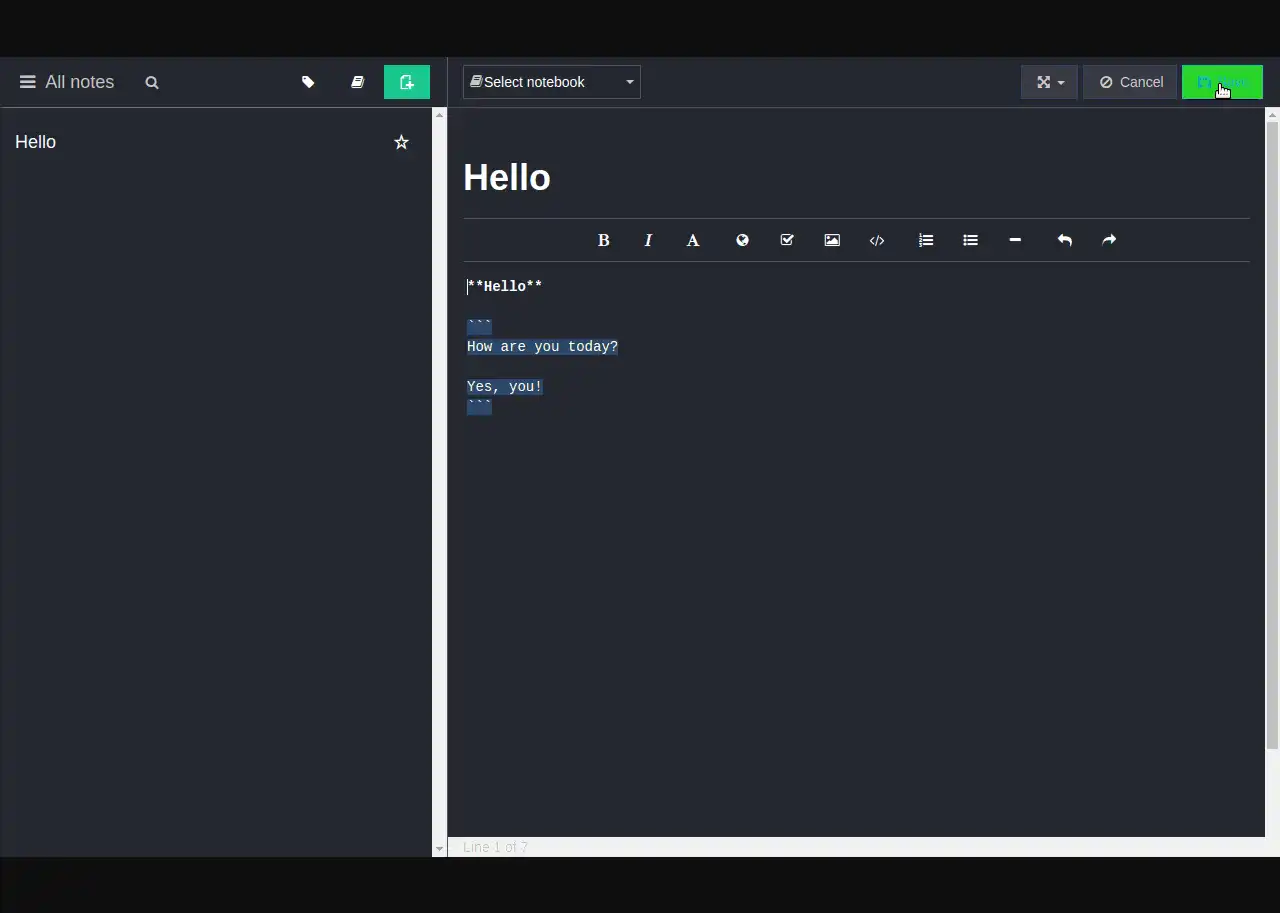Click the notes list scrollbar up arrow

439,114
